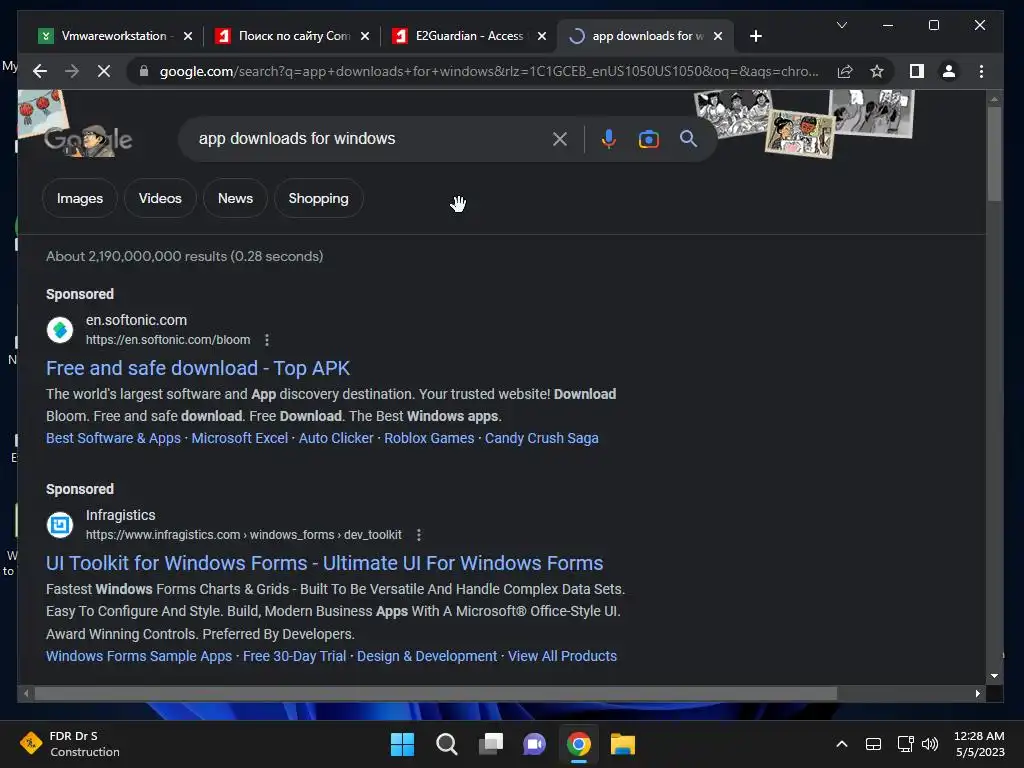Click the horizontal scrollbar thumb
This screenshot has height=768, width=1024.
436,694
